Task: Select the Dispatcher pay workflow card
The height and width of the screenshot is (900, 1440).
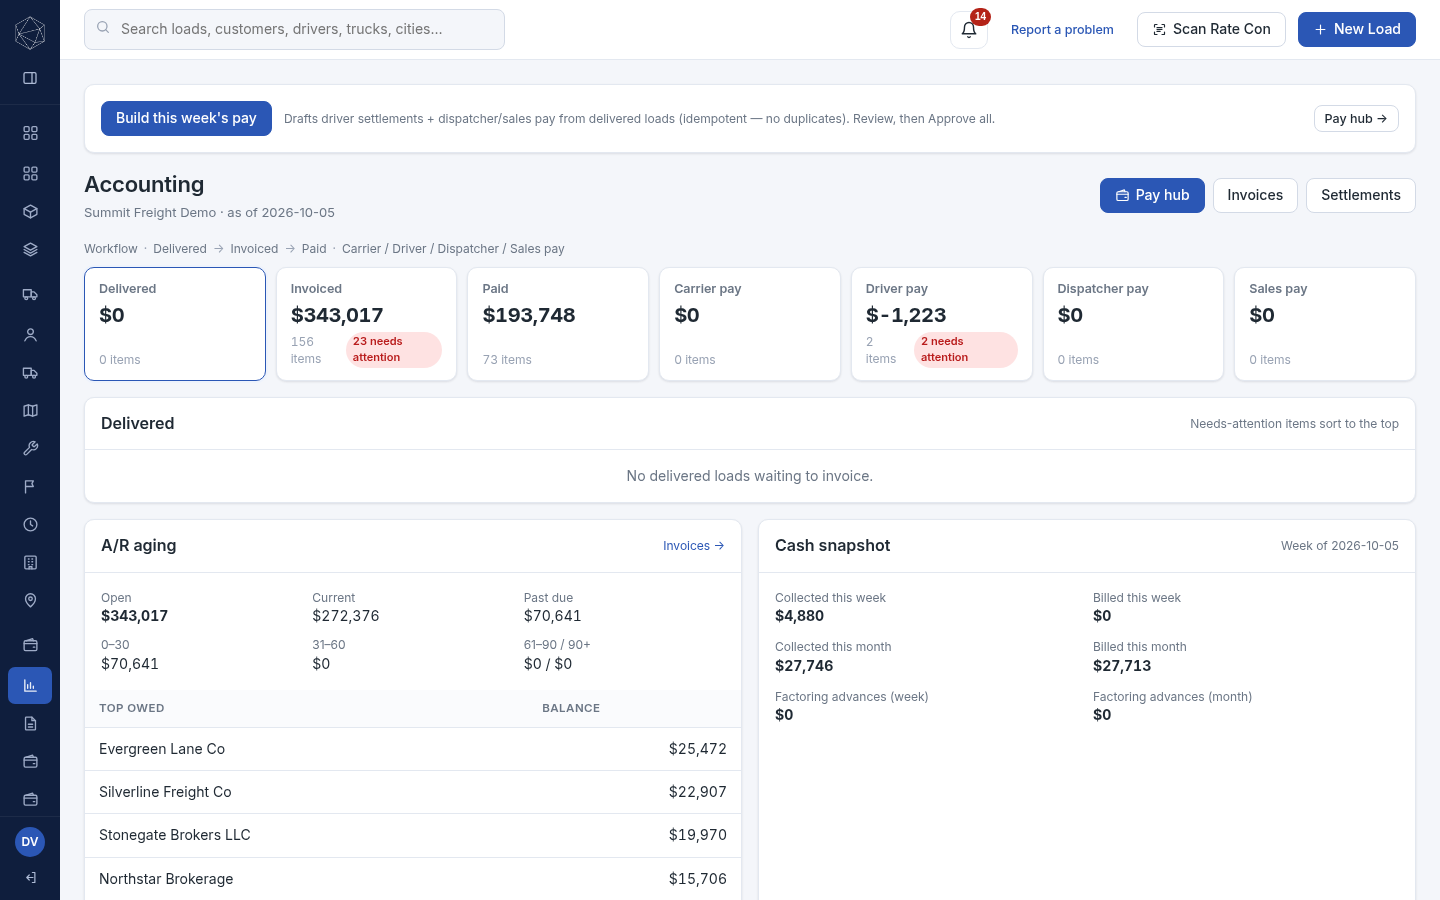Action: point(1133,324)
